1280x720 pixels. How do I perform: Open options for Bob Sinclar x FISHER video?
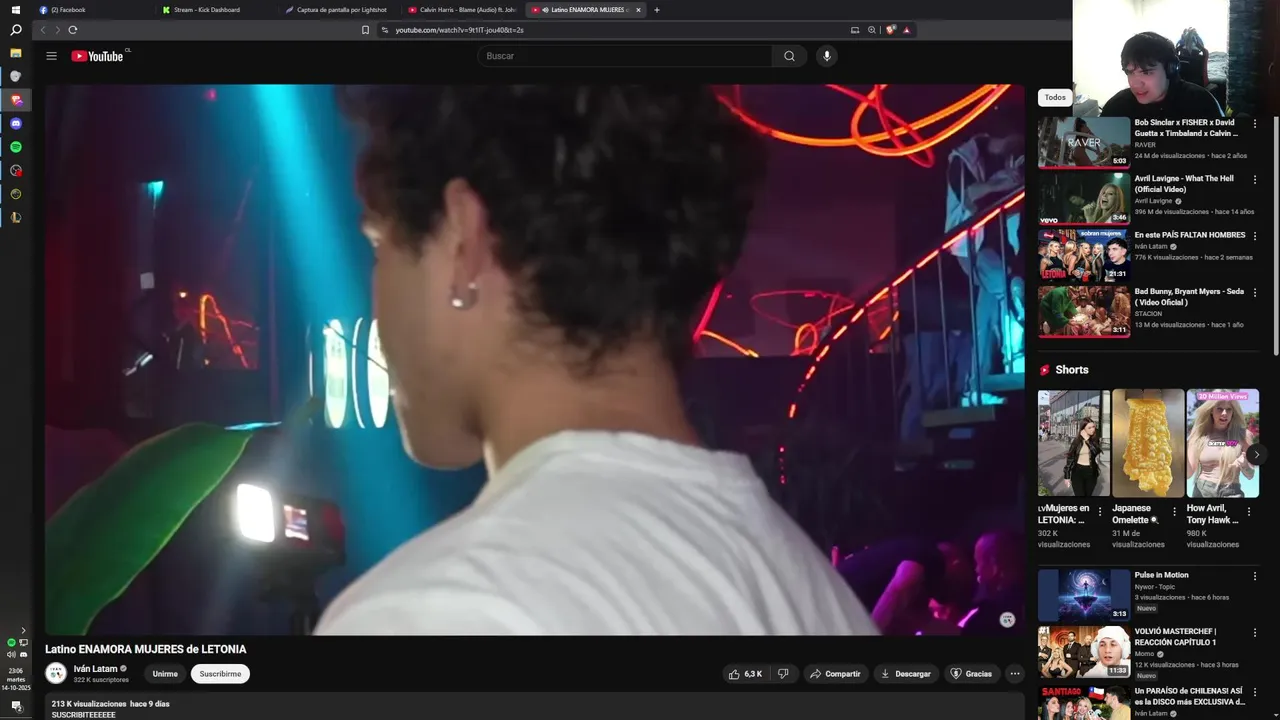tap(1255, 123)
